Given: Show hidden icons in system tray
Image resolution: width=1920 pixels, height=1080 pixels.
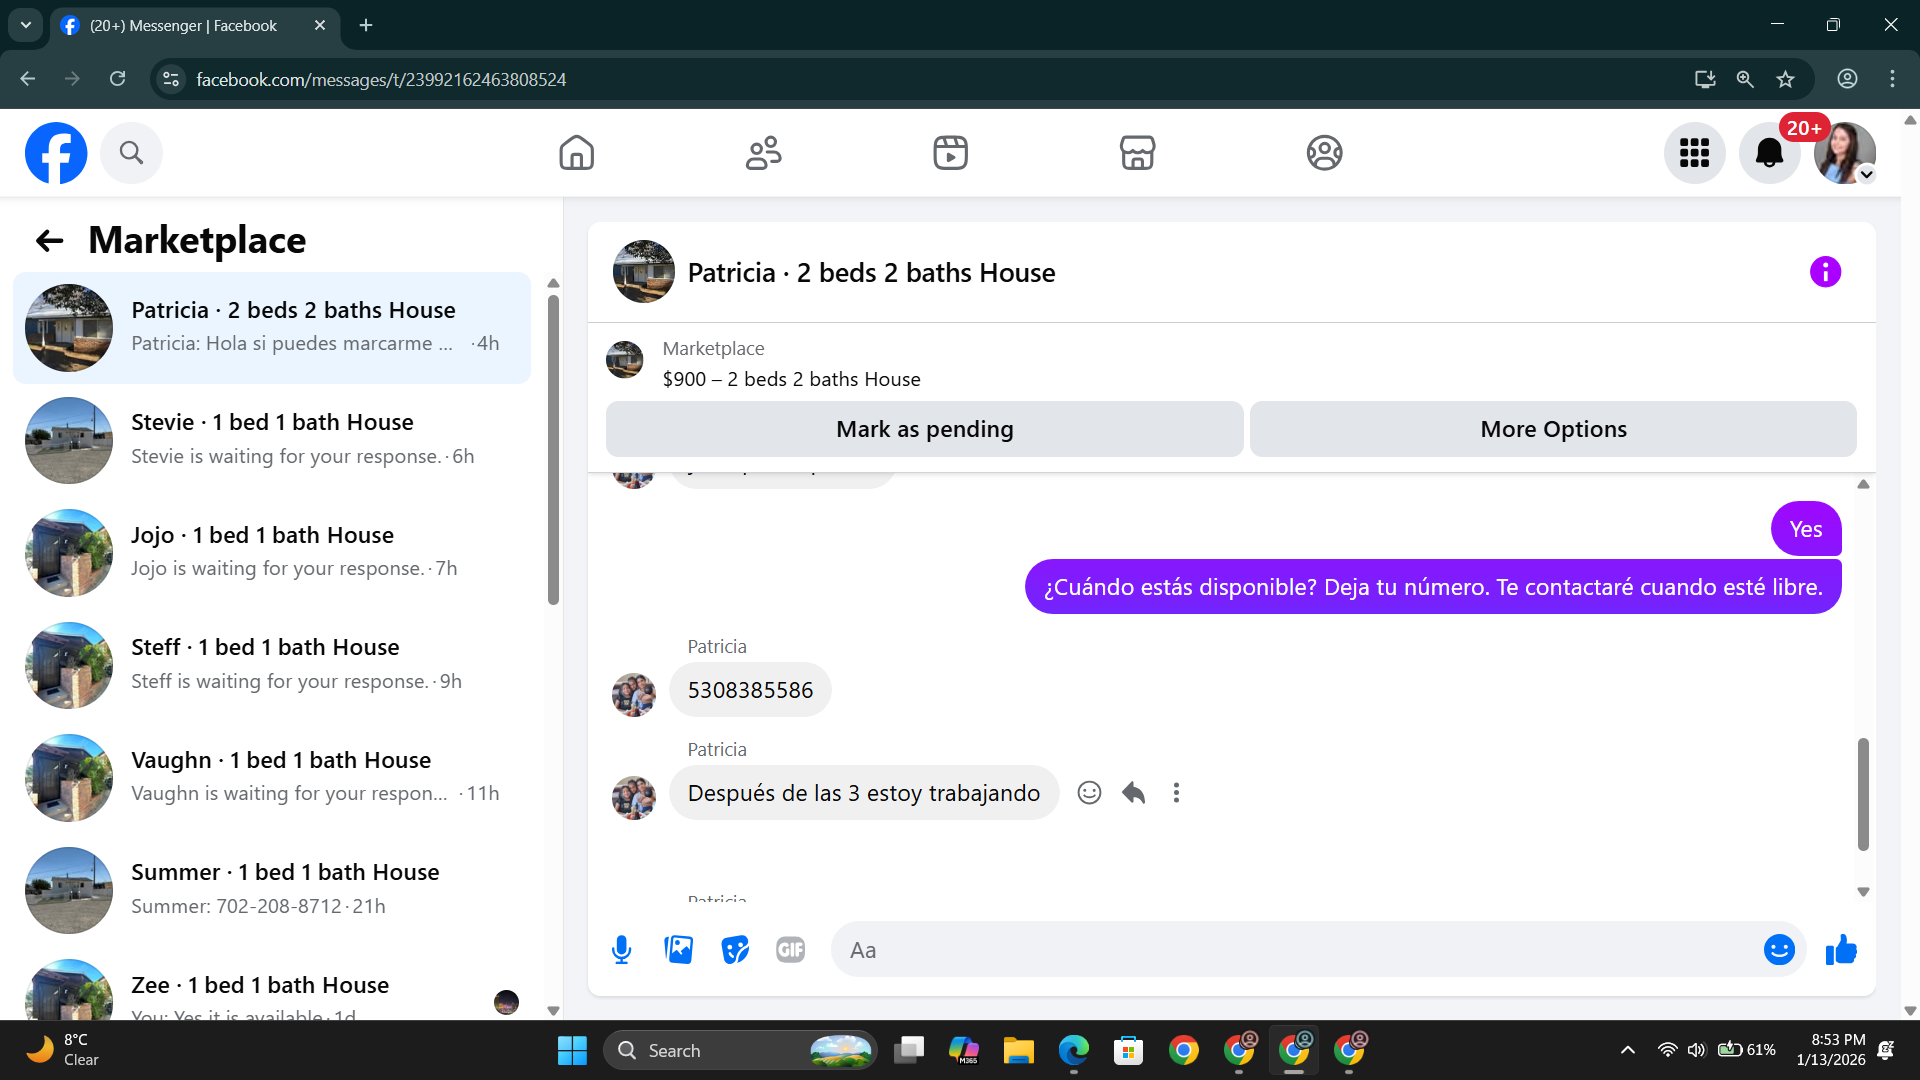Looking at the screenshot, I should [1627, 1050].
